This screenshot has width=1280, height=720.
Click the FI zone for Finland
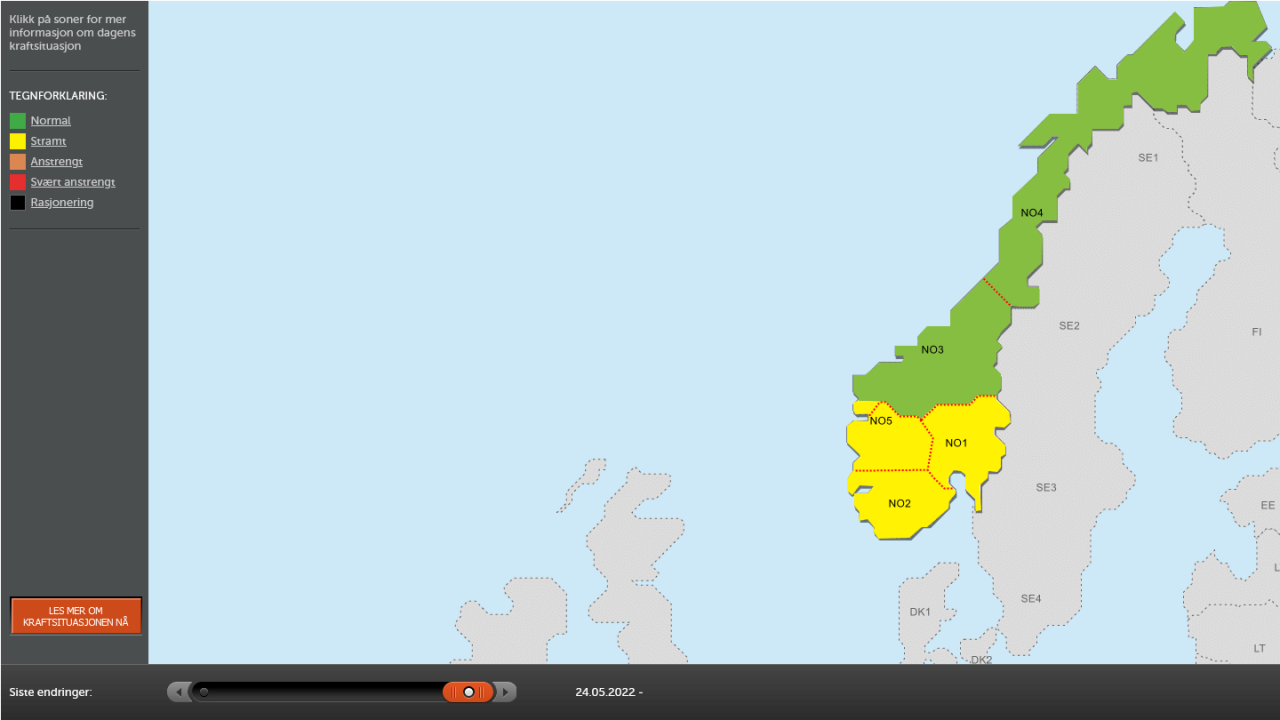click(x=1257, y=330)
